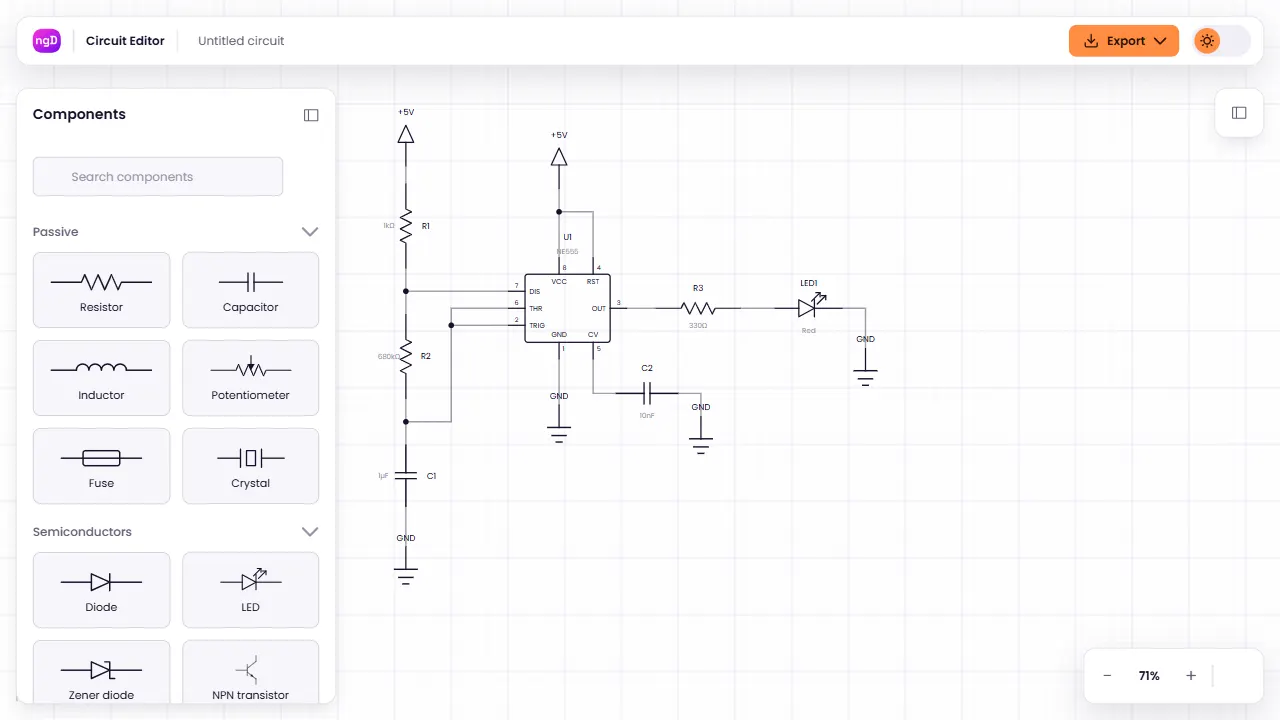Select the LED1 symbol on canvas

point(809,306)
